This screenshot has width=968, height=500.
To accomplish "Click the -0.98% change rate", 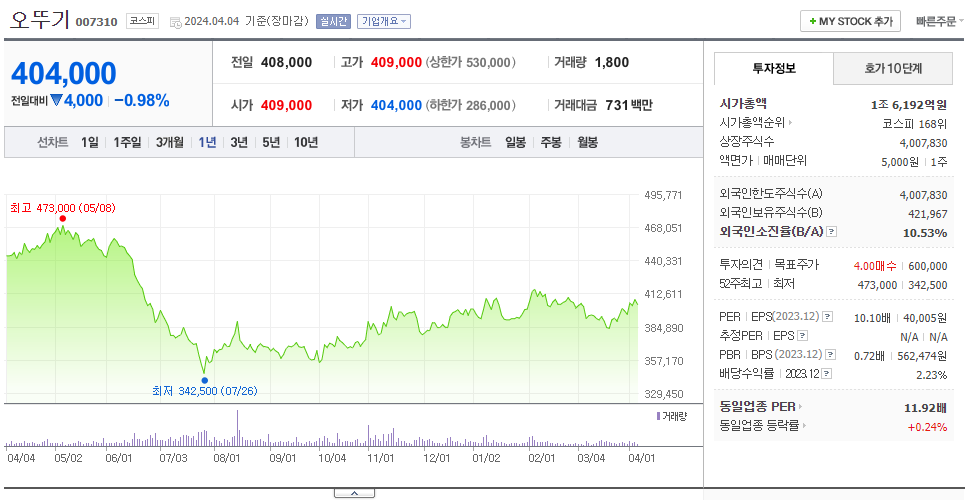I will (x=142, y=101).
